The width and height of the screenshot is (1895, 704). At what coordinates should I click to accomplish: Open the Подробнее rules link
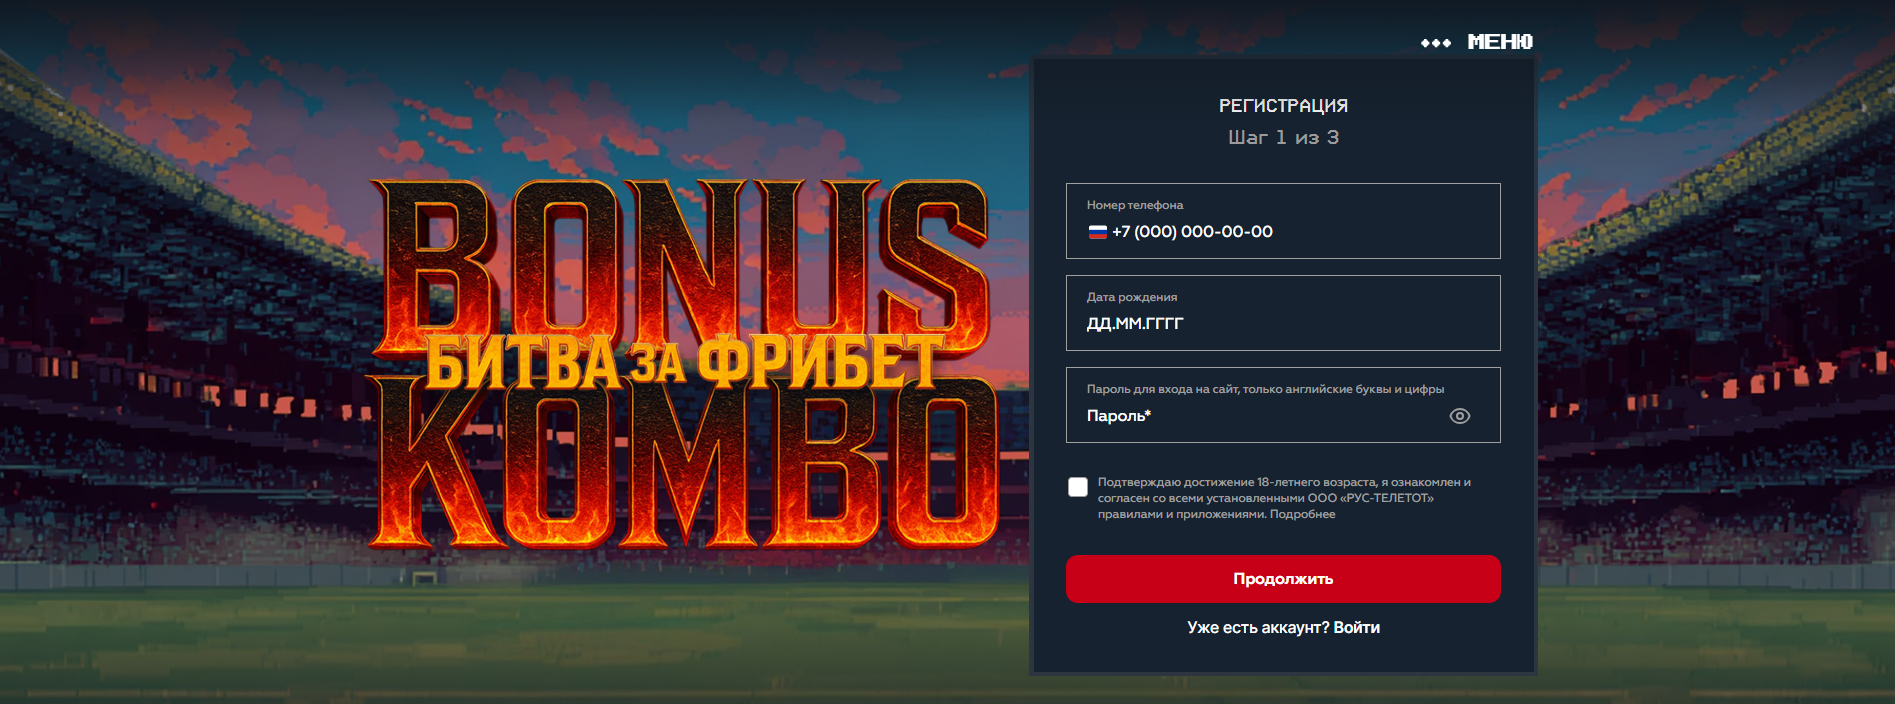point(1303,514)
